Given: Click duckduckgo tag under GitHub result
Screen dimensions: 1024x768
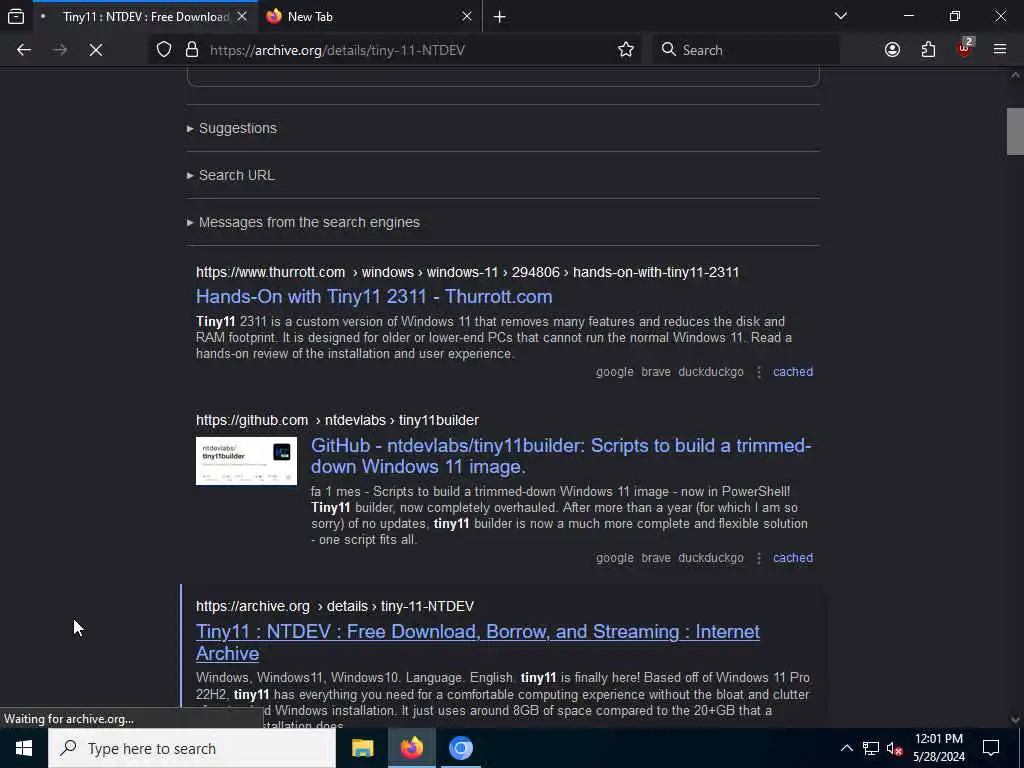Looking at the screenshot, I should click(711, 558).
